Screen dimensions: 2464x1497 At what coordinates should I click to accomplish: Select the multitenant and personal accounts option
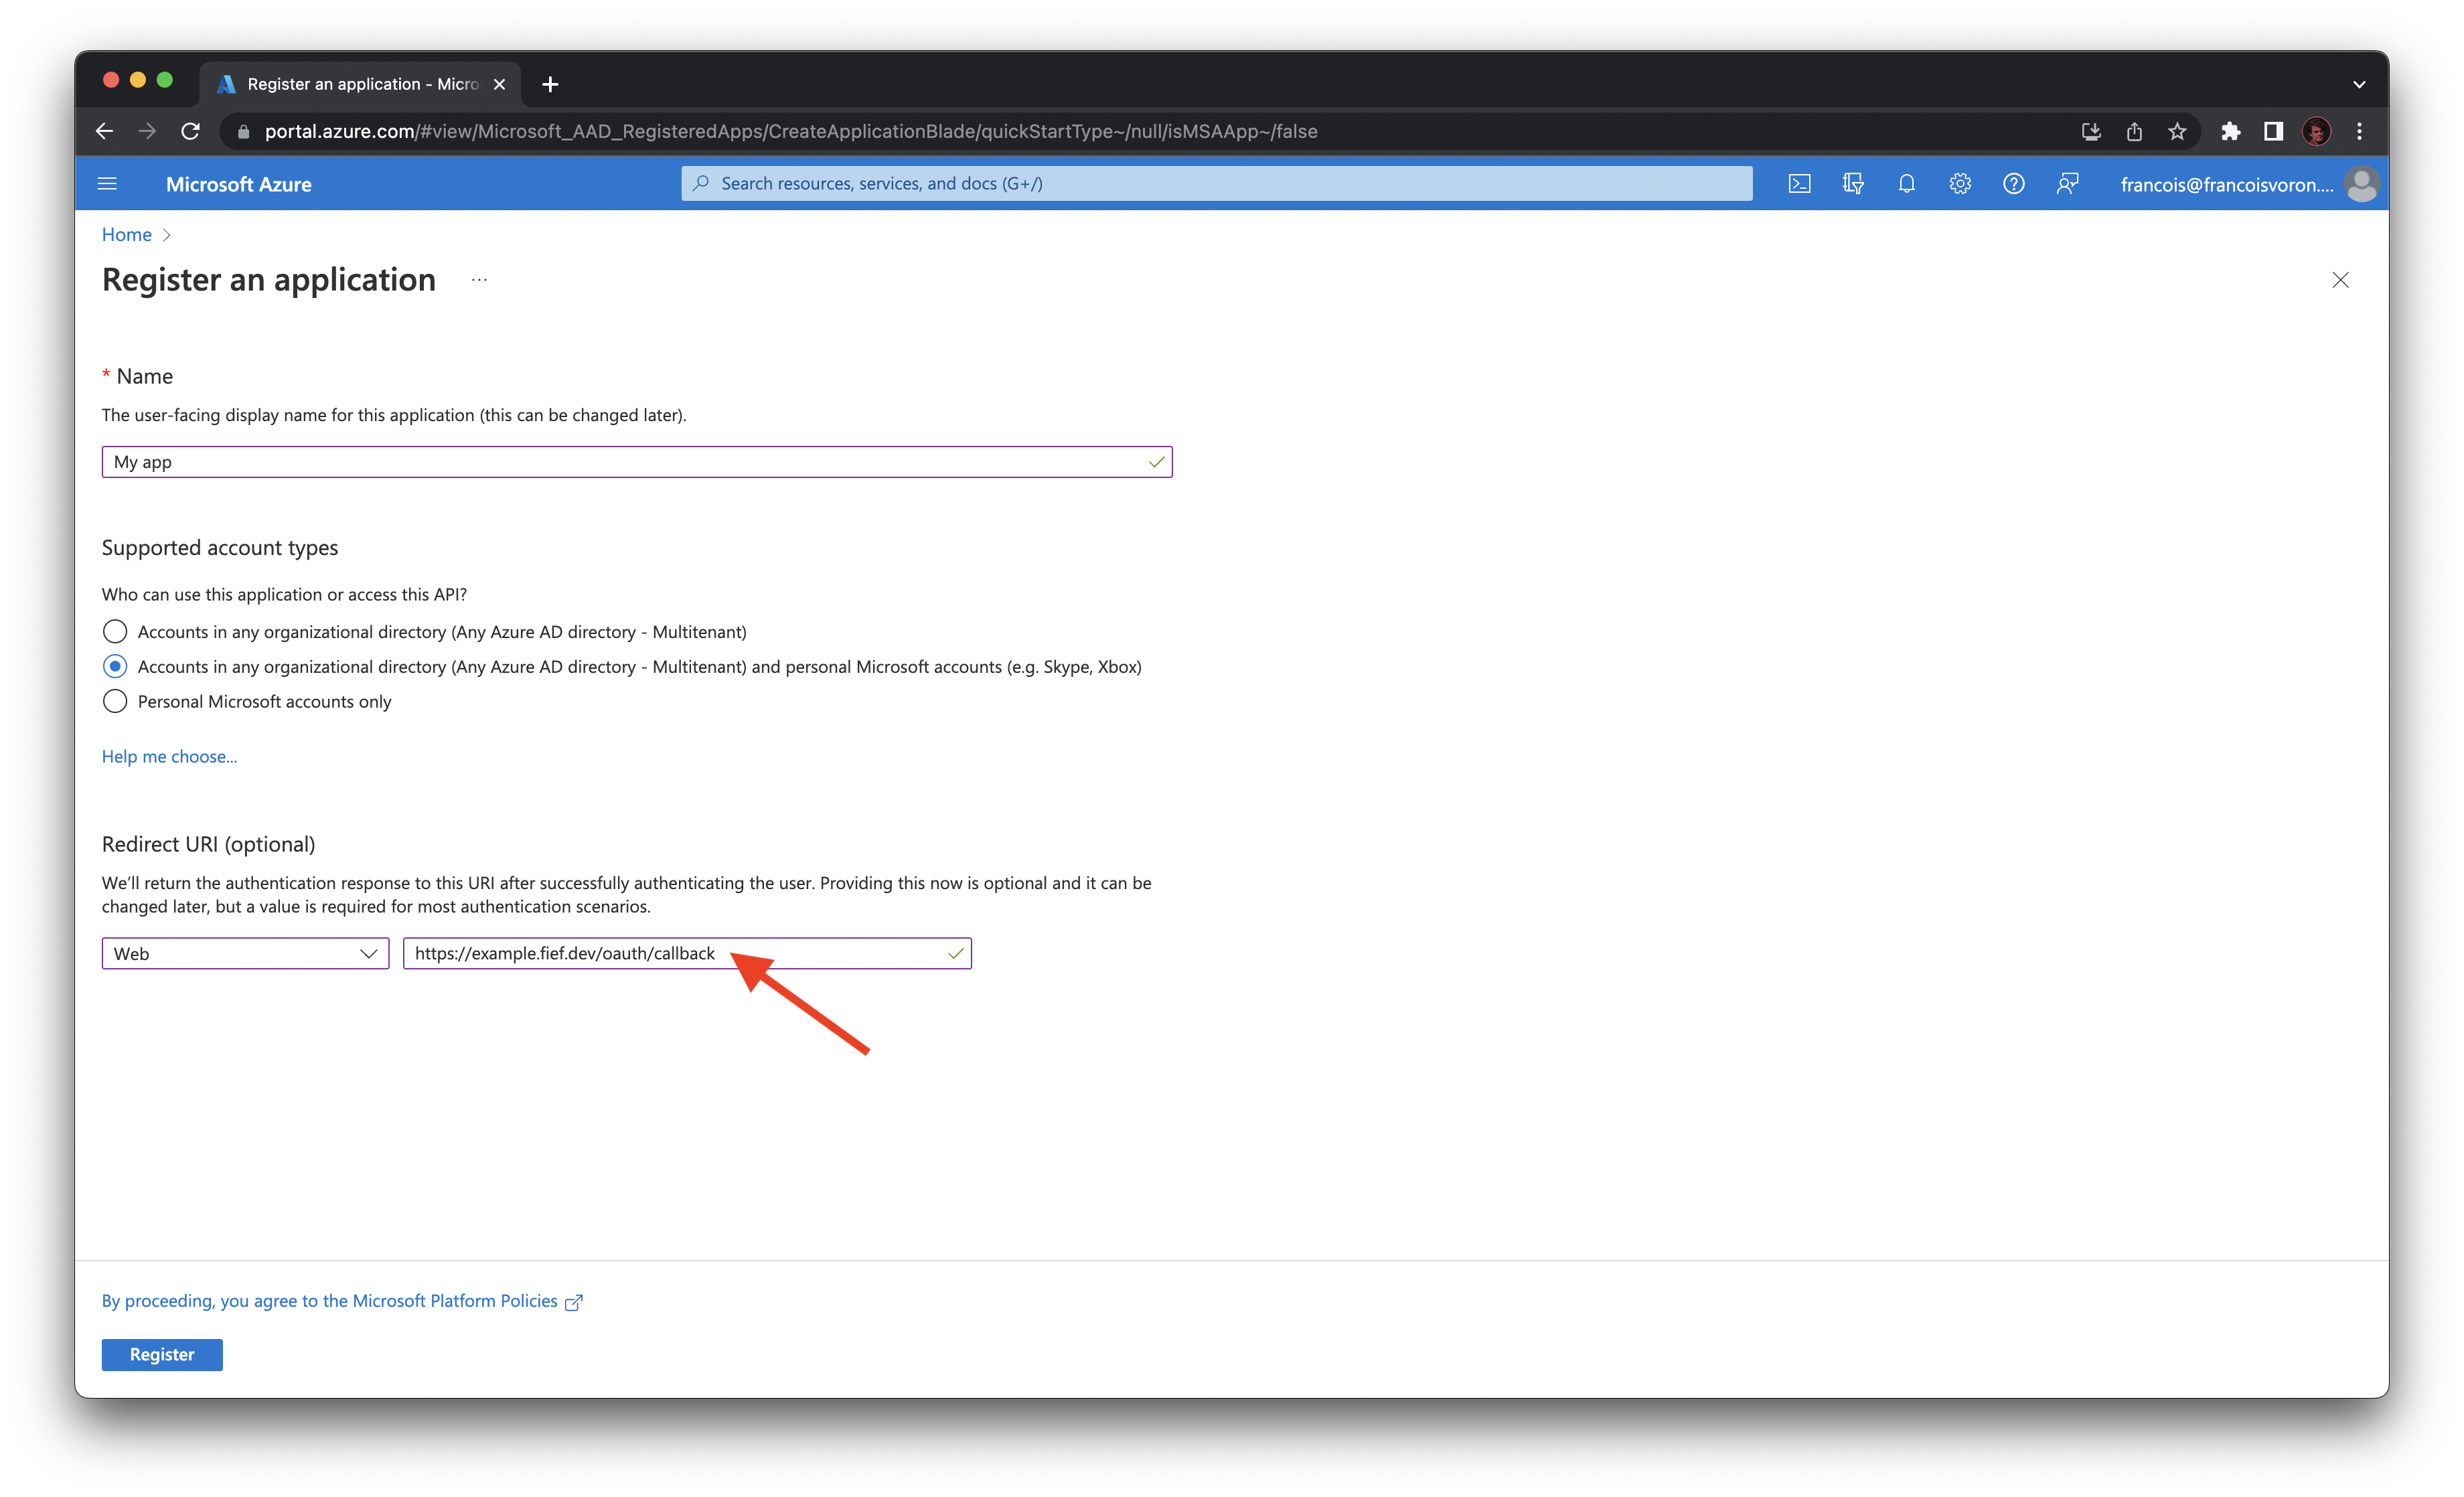click(x=114, y=666)
